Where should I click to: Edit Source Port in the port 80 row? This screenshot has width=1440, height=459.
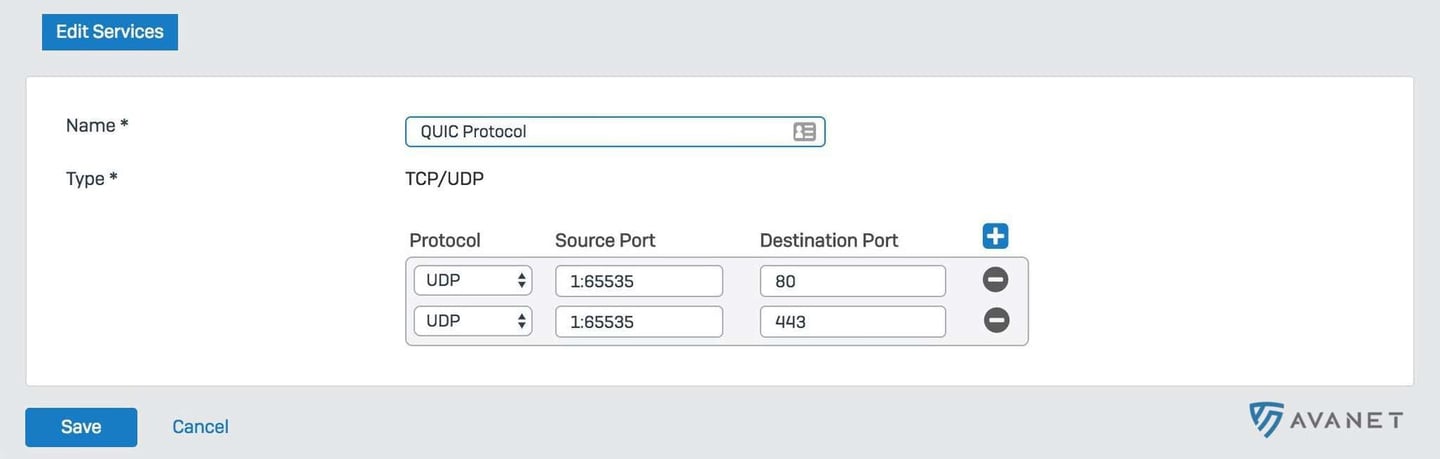pyautogui.click(x=639, y=281)
